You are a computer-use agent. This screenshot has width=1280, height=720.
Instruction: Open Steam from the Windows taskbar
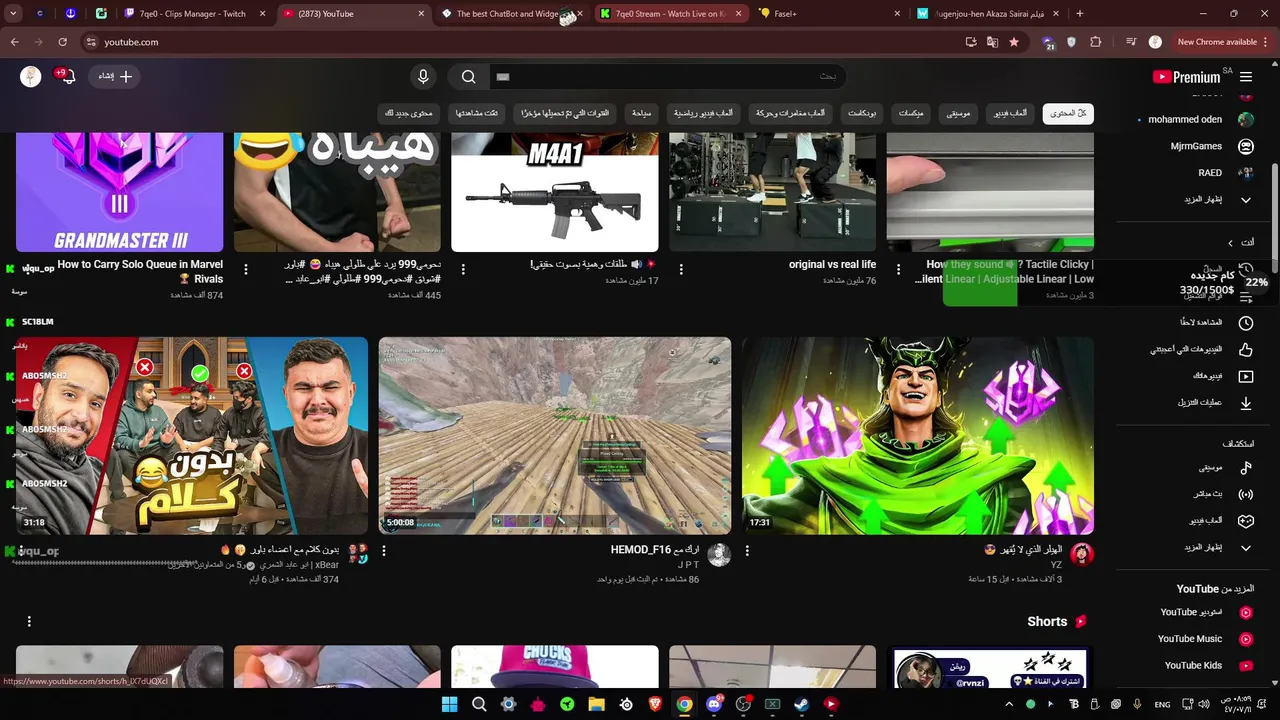801,704
